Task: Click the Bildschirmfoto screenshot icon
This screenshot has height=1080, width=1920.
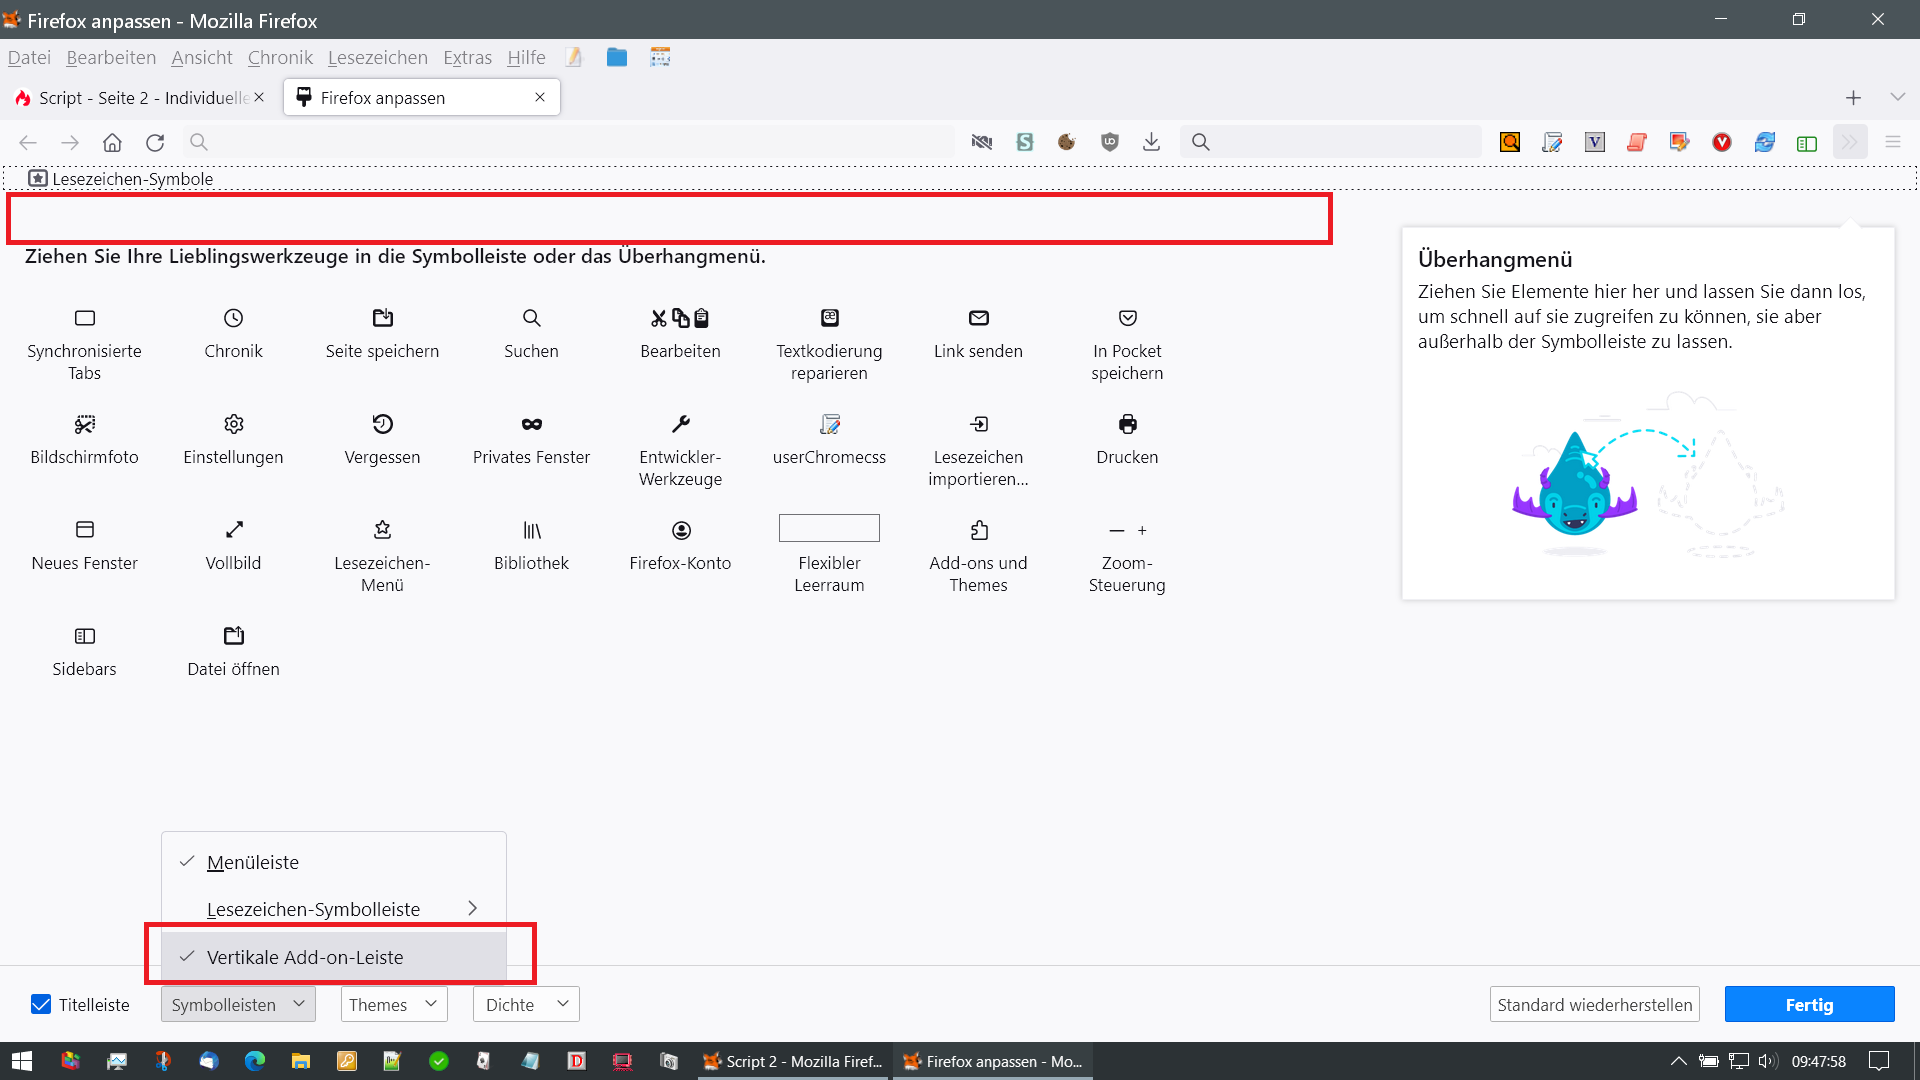Action: (x=85, y=424)
